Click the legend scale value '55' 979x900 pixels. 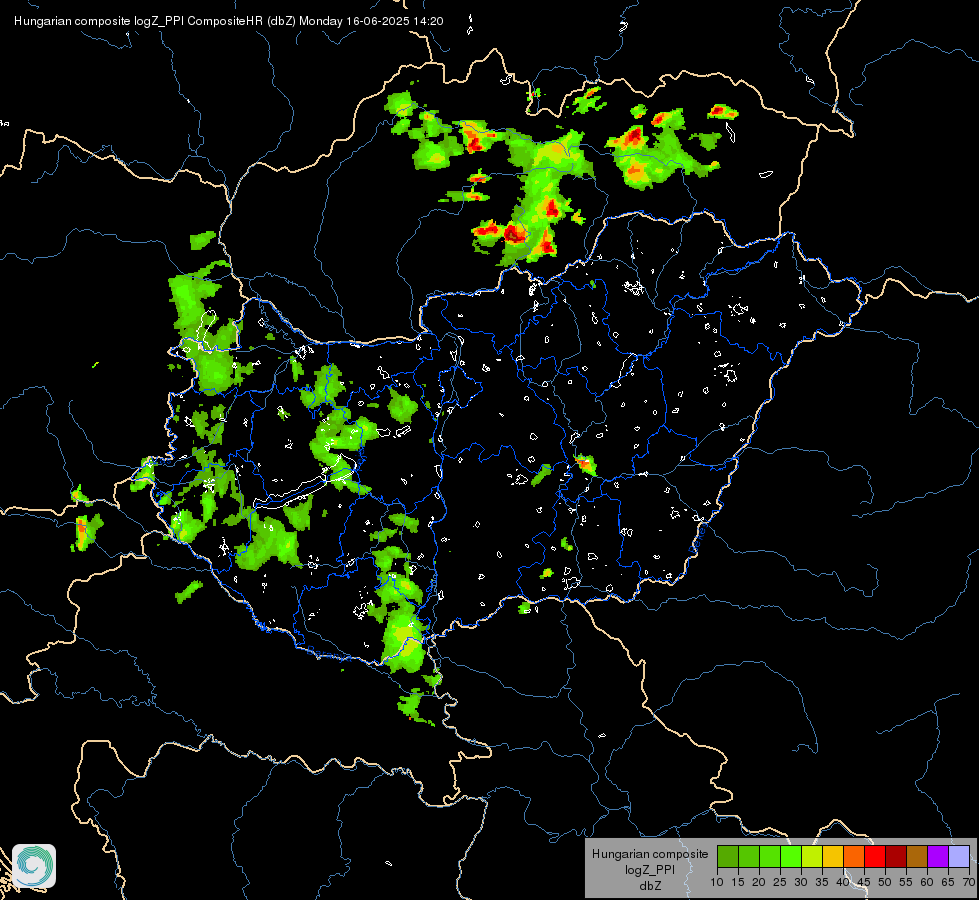pos(906,883)
